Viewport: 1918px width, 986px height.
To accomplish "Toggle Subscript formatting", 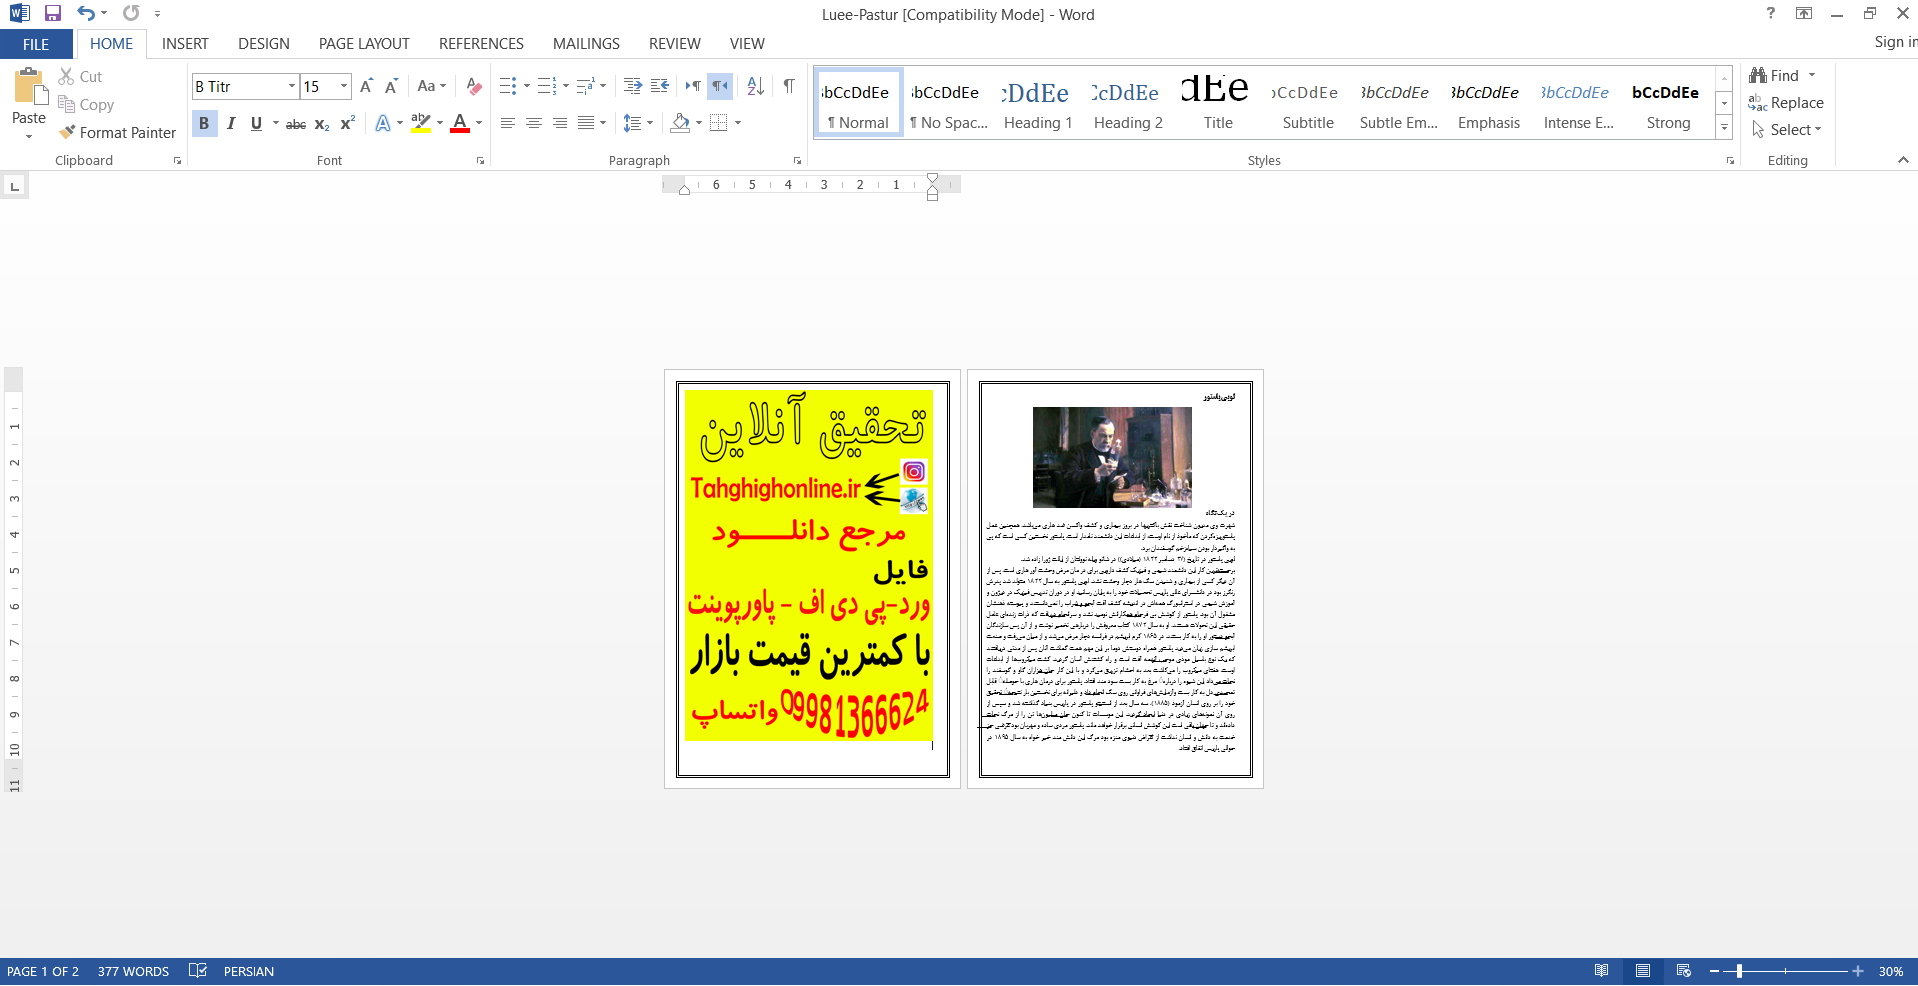I will 322,124.
